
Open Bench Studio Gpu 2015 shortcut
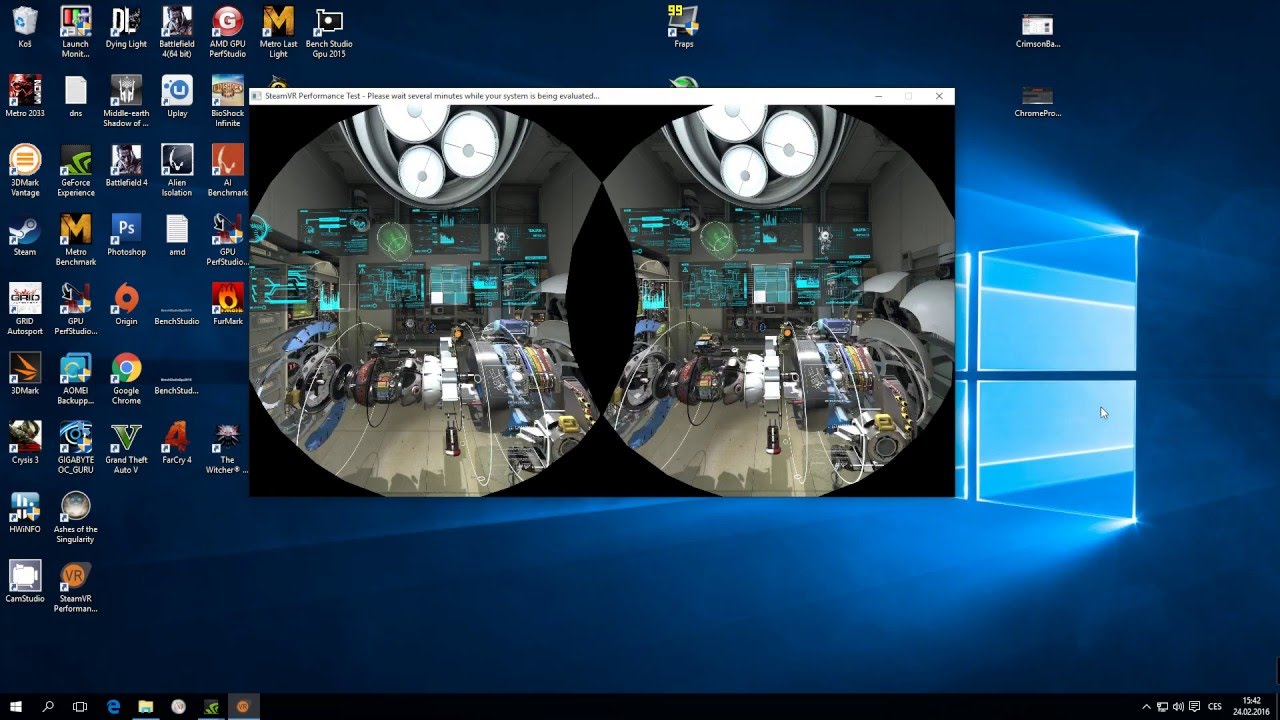(x=329, y=32)
